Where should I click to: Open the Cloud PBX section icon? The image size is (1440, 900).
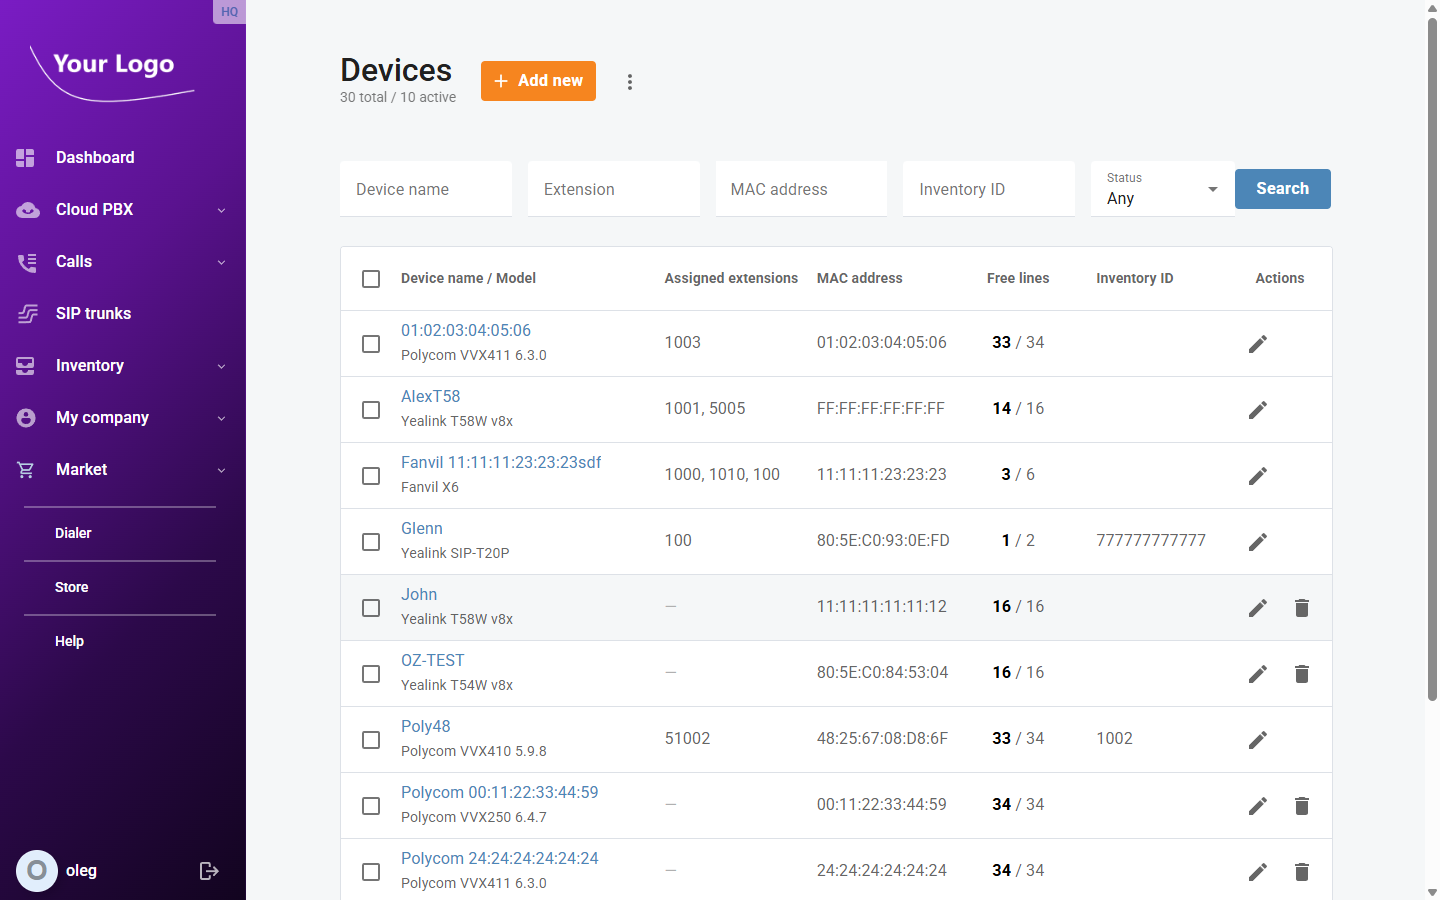coord(26,209)
